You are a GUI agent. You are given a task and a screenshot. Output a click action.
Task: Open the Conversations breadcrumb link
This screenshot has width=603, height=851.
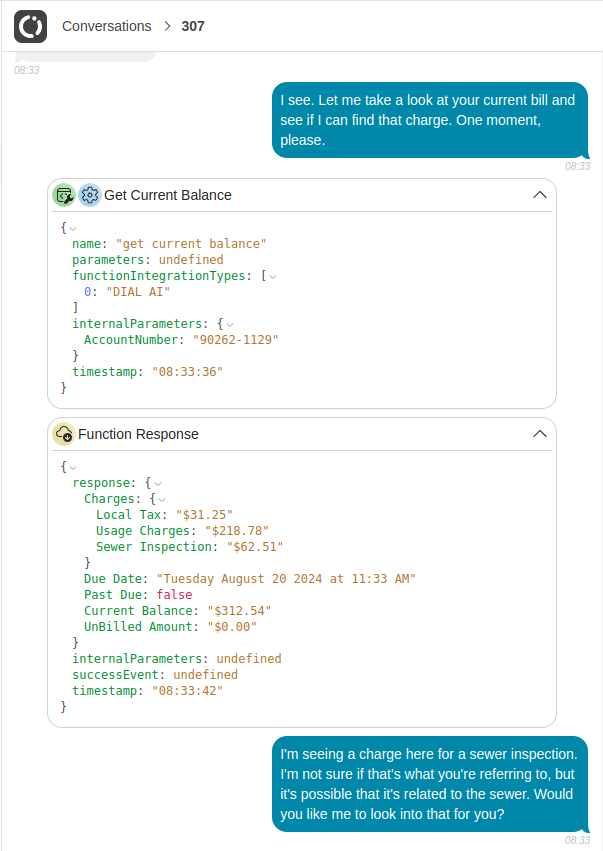[106, 26]
